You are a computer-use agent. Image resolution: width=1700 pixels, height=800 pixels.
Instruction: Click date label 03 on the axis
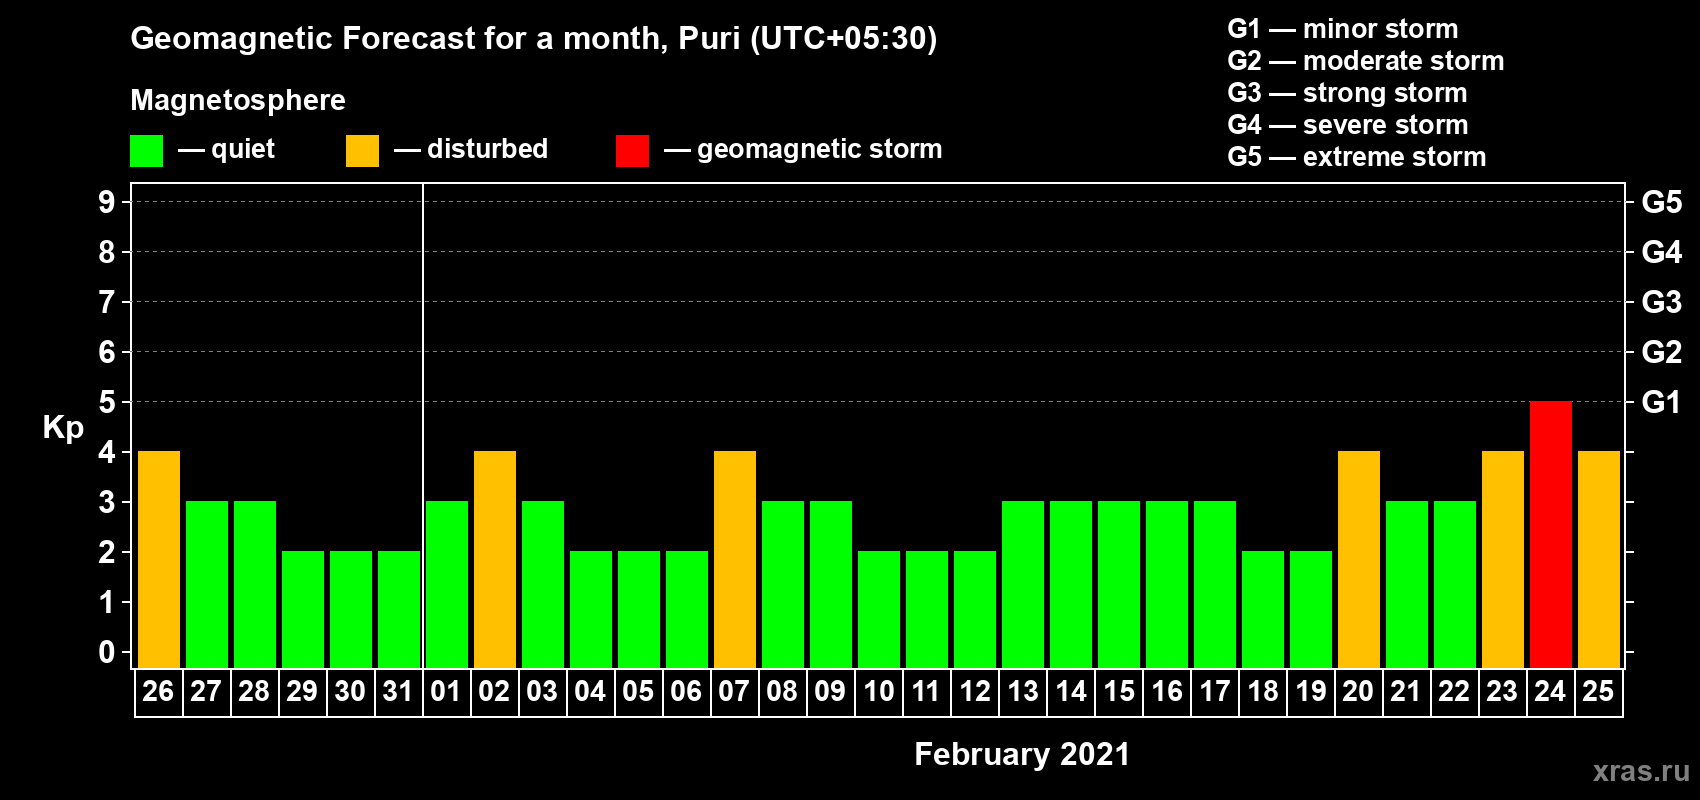(x=542, y=691)
